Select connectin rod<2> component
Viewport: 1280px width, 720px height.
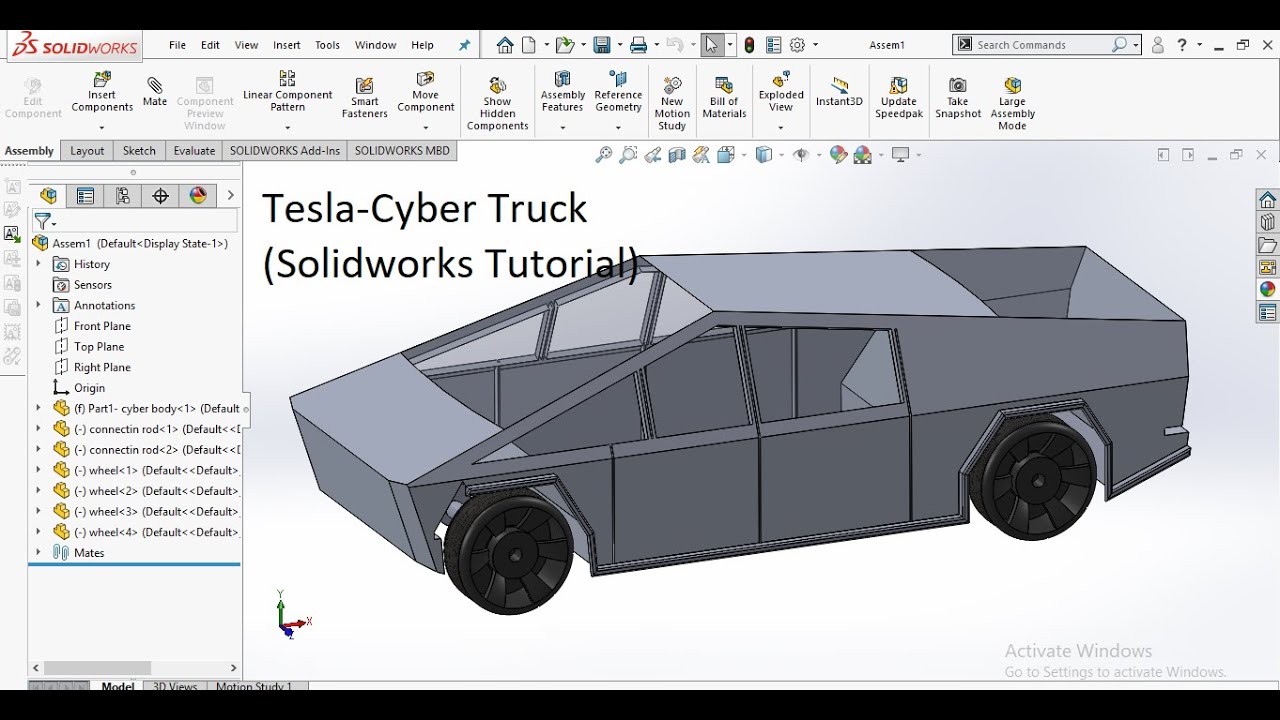pos(148,450)
